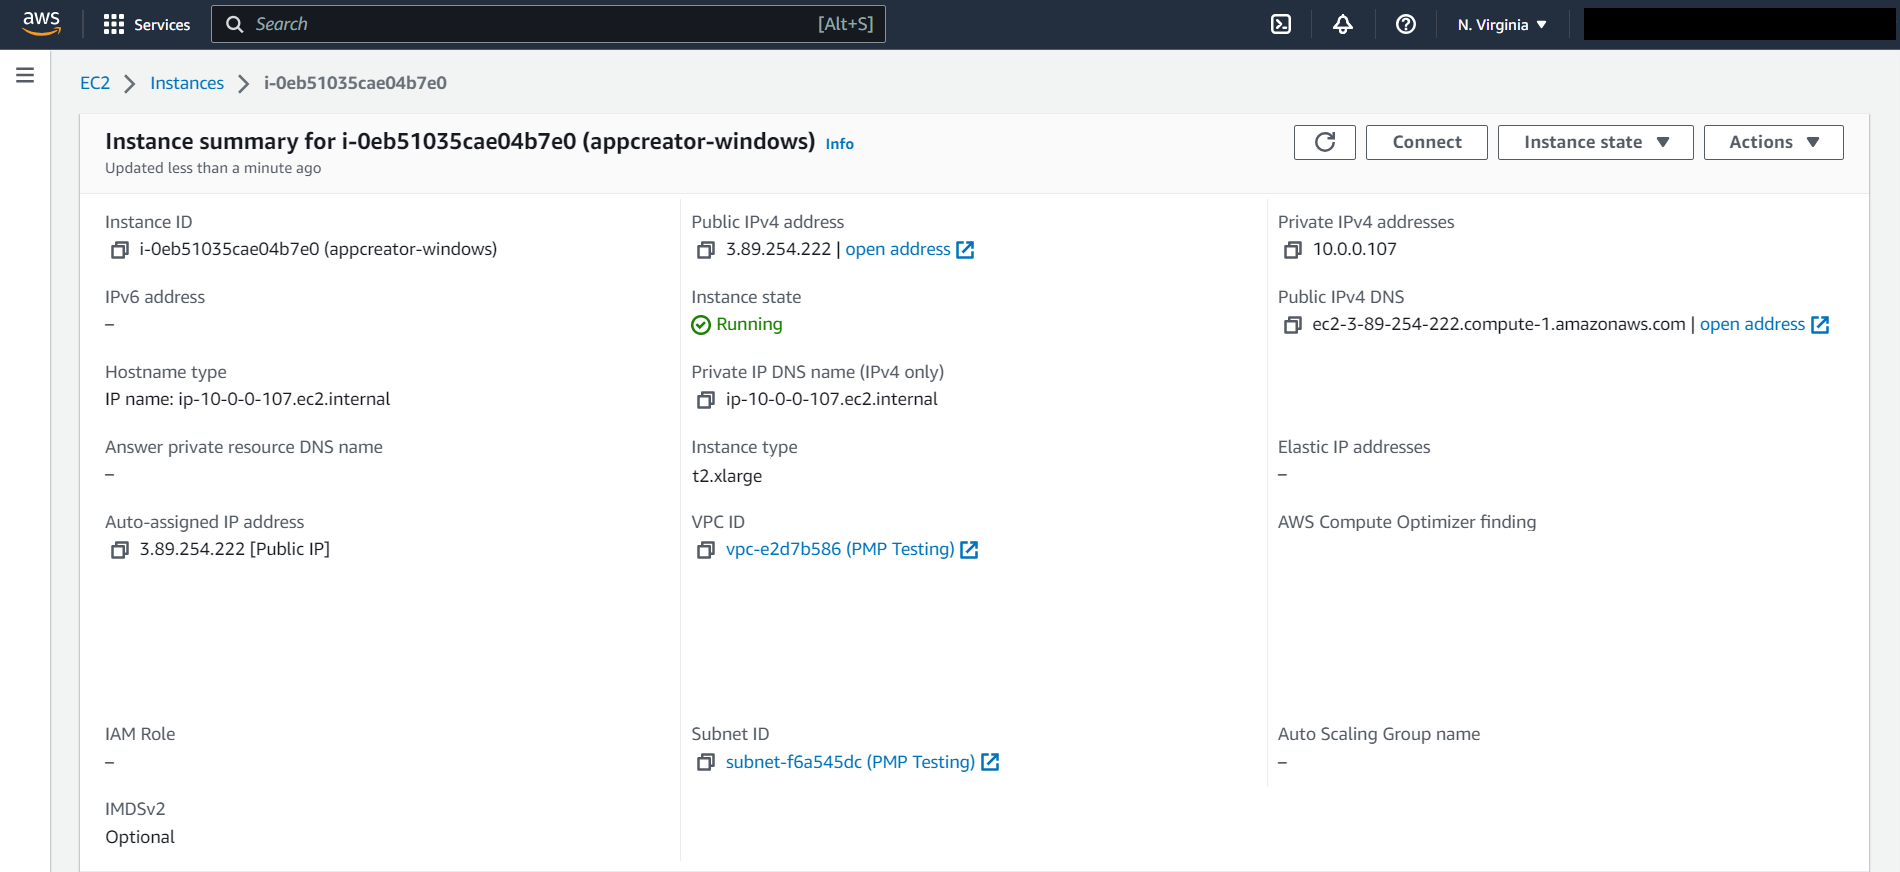Image resolution: width=1900 pixels, height=872 pixels.
Task: Copy the Public IPv4 address
Action: coord(706,250)
